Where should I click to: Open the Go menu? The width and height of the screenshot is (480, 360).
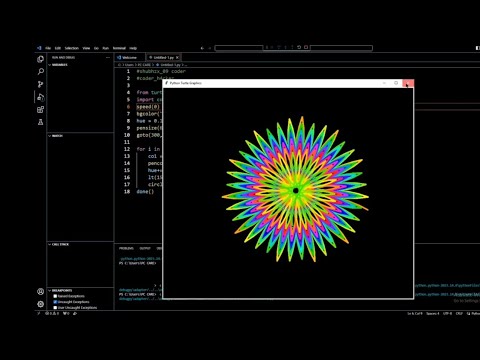coord(96,48)
